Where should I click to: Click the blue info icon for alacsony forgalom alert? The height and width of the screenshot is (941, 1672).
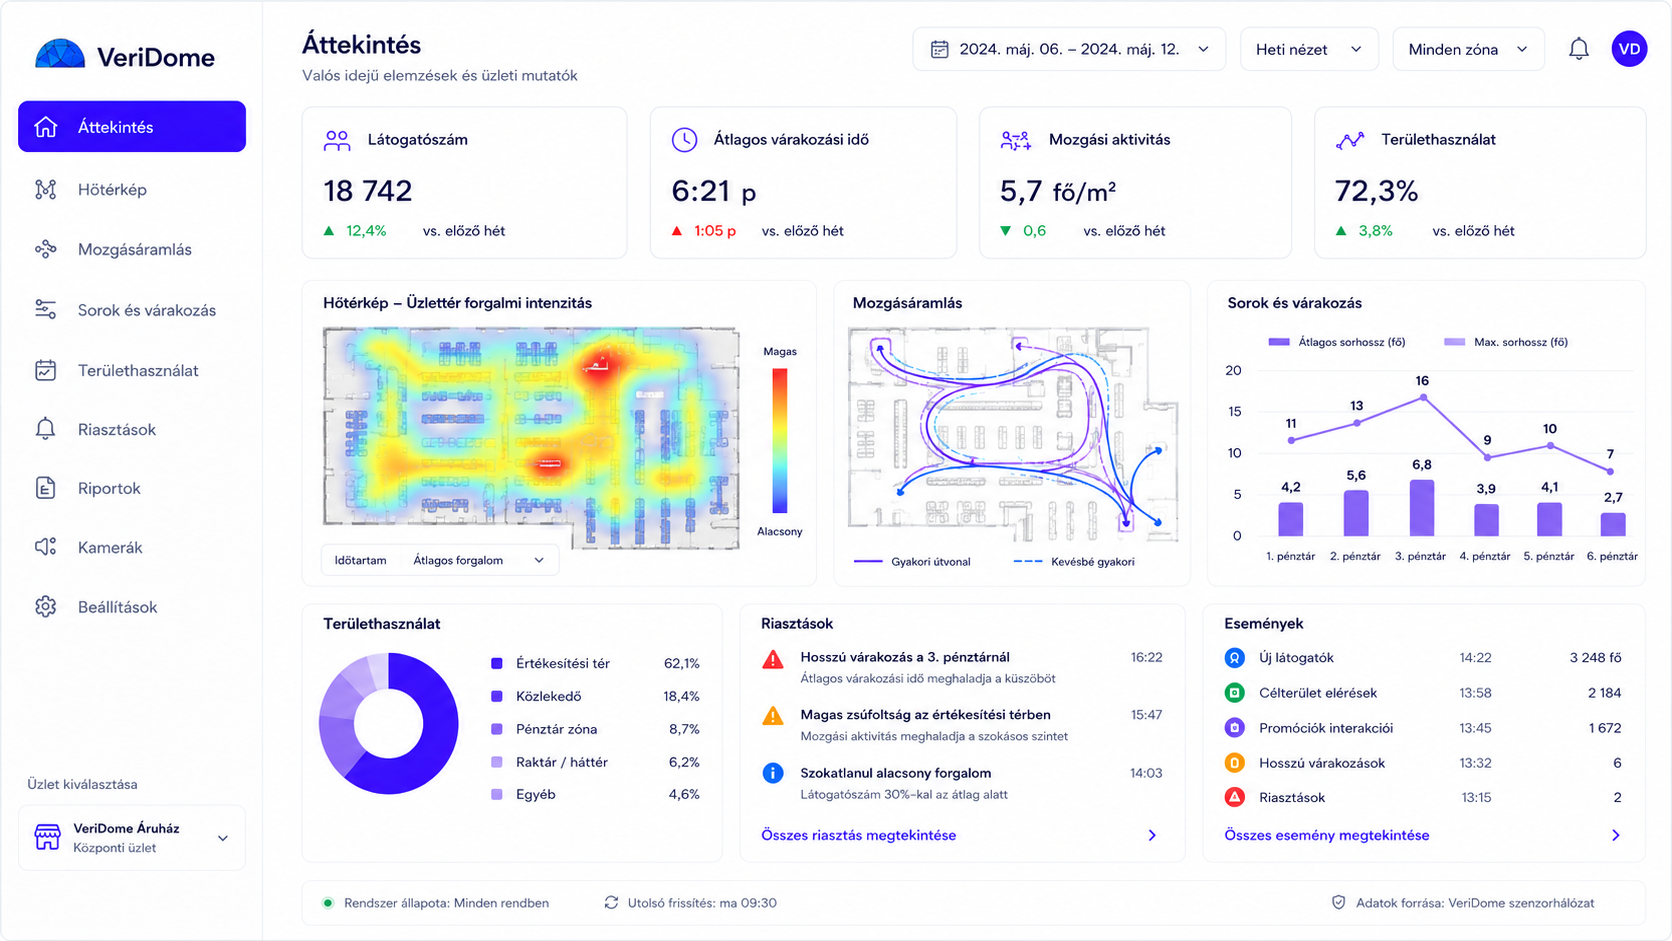tap(773, 773)
